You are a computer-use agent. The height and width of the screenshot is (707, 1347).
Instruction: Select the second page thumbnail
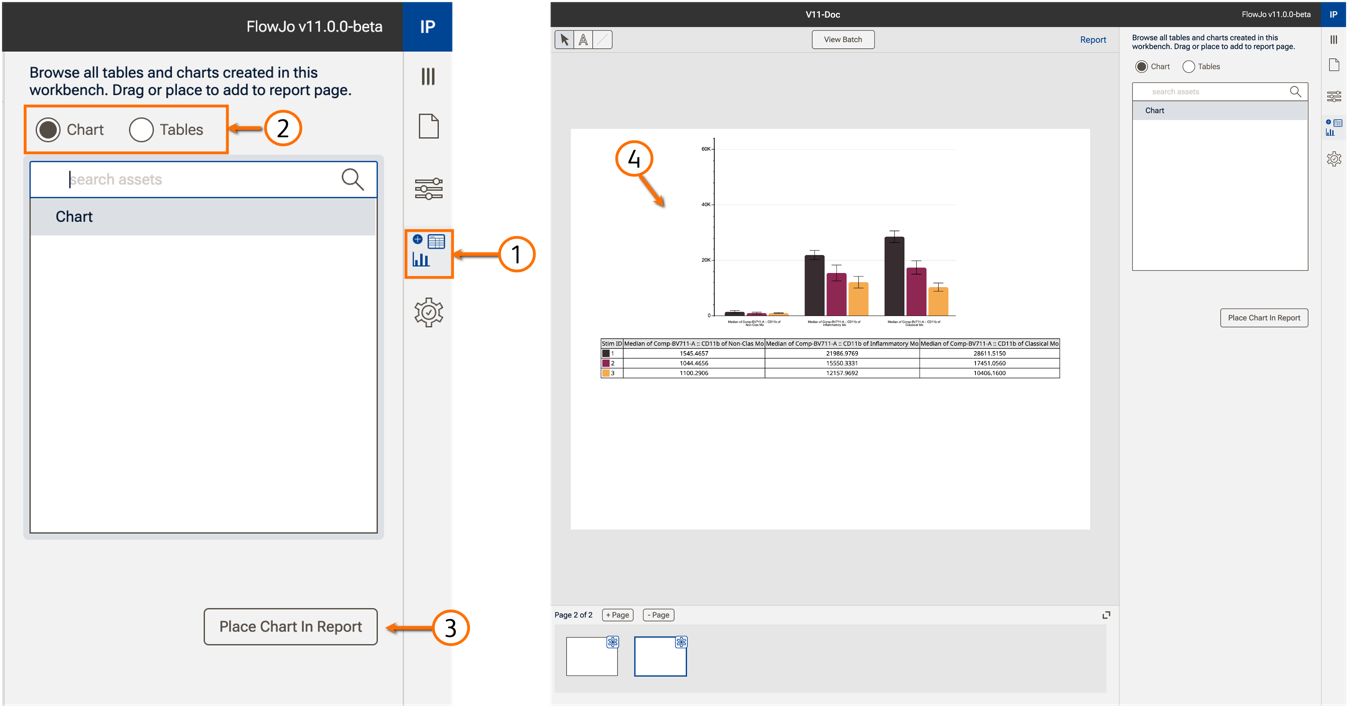coord(660,657)
